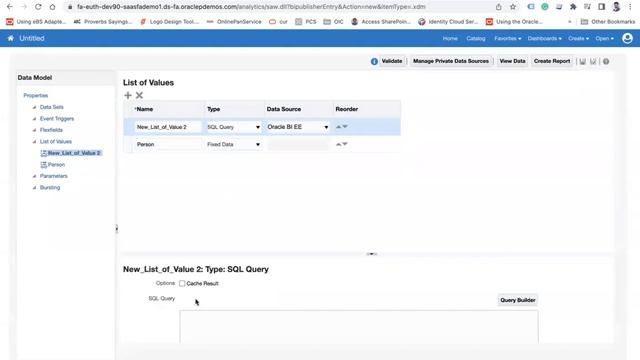The height and width of the screenshot is (360, 640).
Task: Move Person row up in reorder column
Action: (338, 144)
